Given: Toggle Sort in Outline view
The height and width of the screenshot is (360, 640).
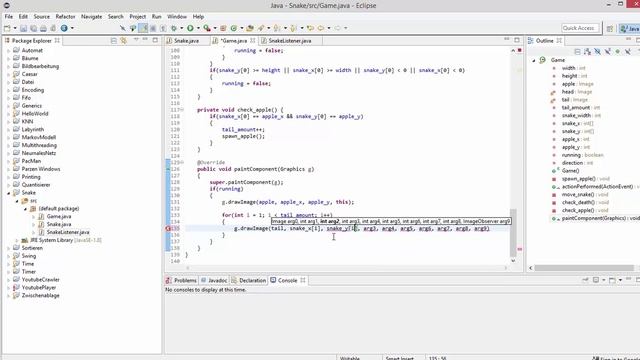Looking at the screenshot, I should tap(587, 51).
